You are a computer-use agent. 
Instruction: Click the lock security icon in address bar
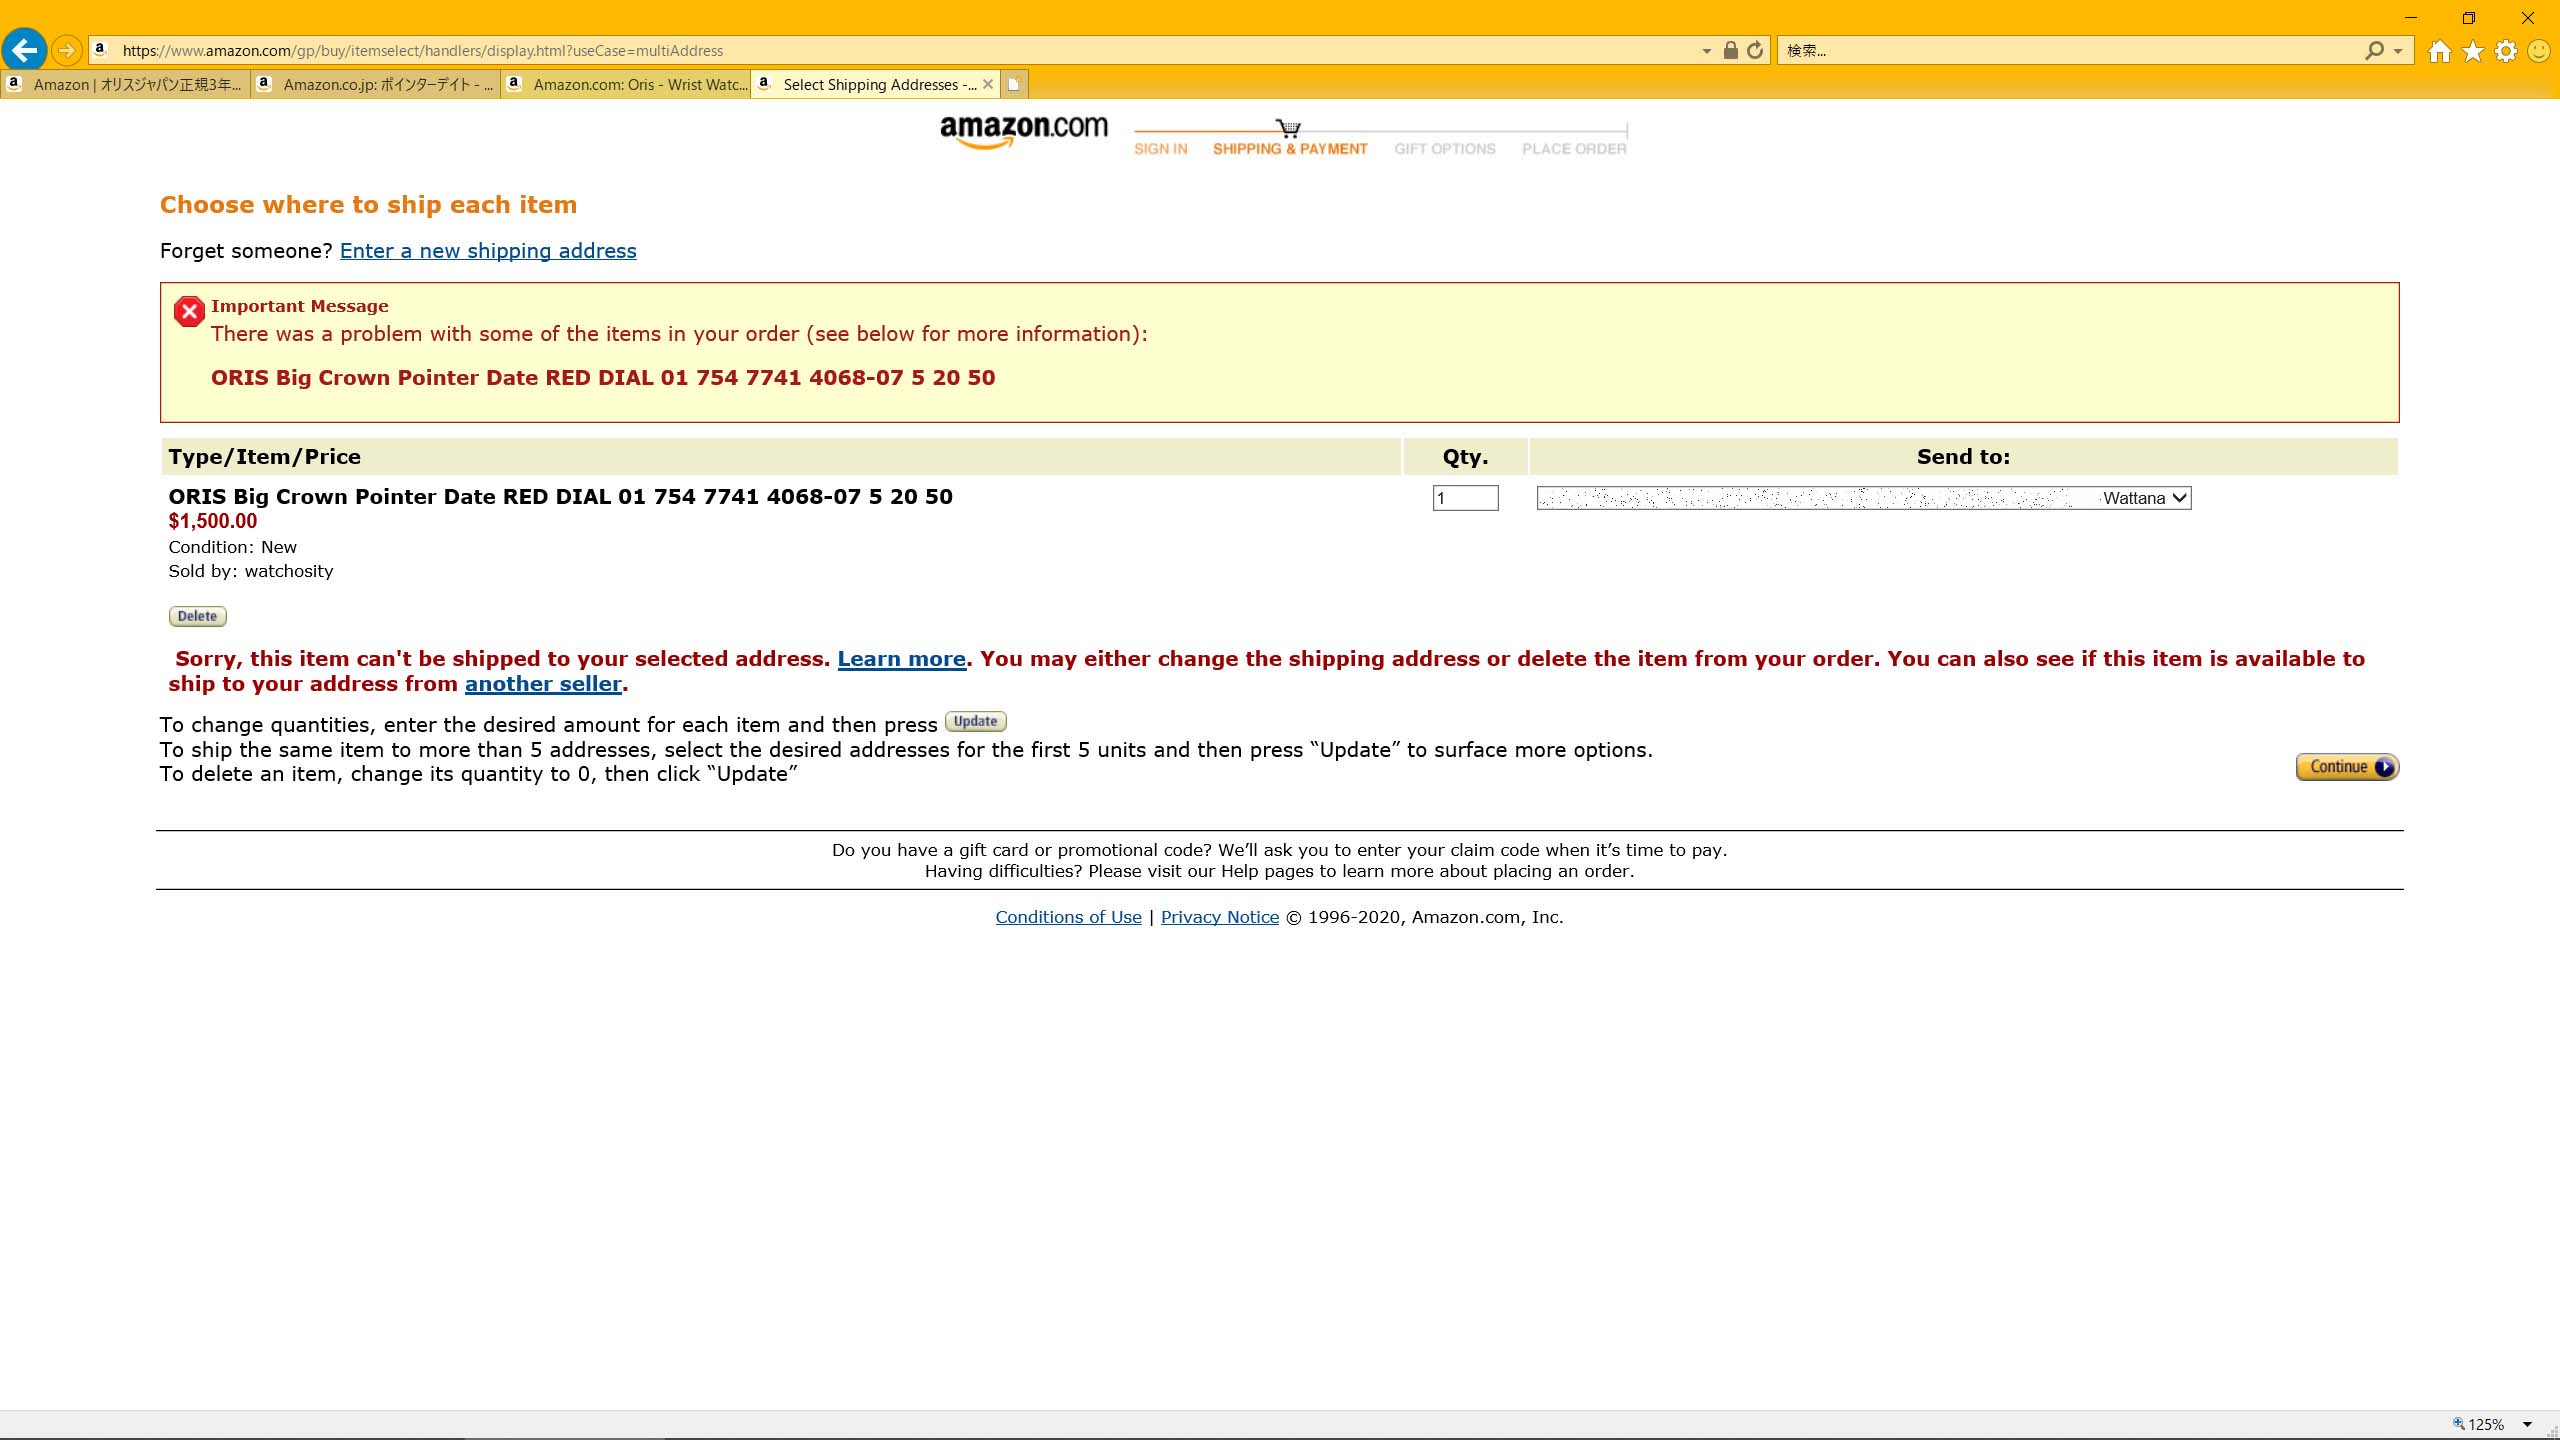pyautogui.click(x=1730, y=50)
